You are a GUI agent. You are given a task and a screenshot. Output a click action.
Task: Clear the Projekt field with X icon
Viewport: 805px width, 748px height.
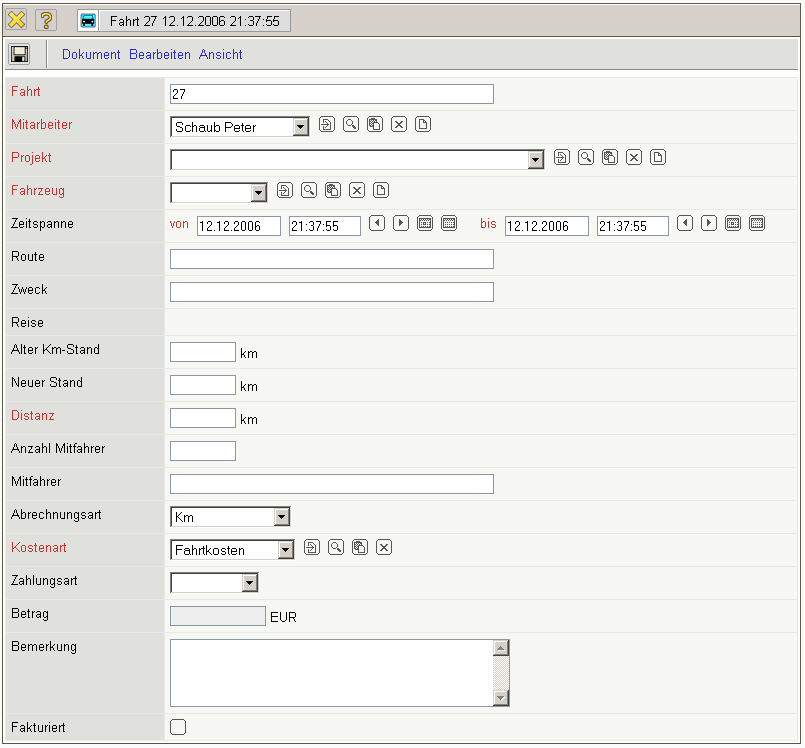click(633, 158)
